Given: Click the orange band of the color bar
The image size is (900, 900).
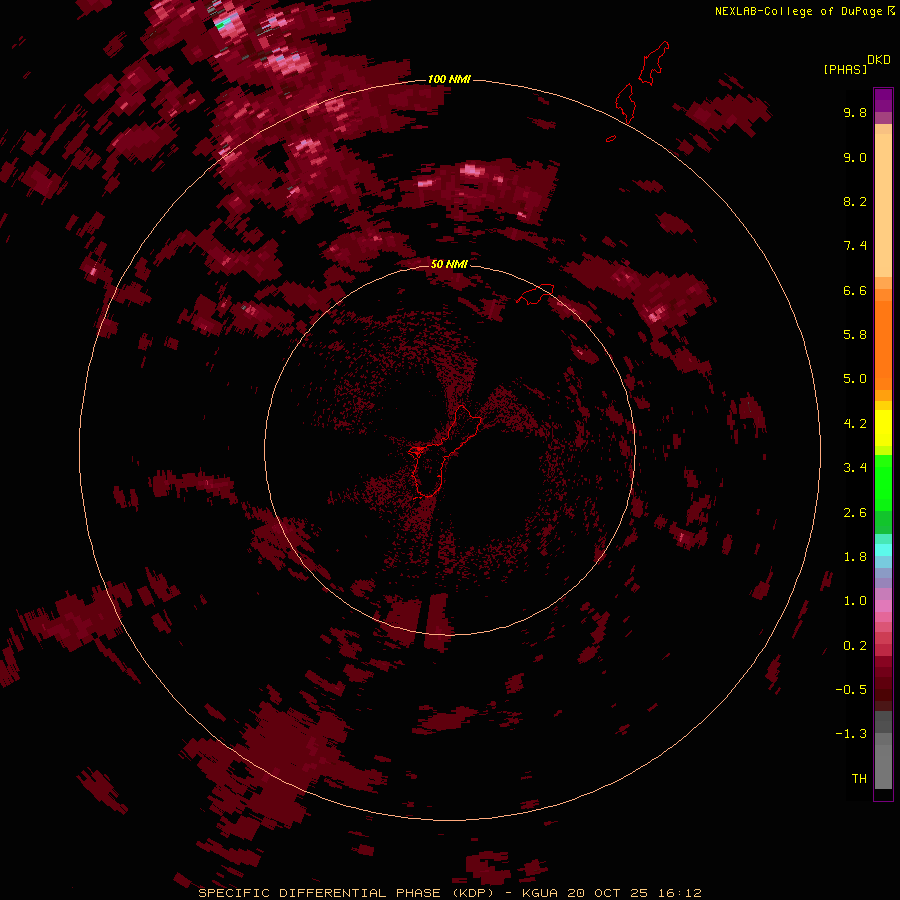Looking at the screenshot, I should point(883,346).
